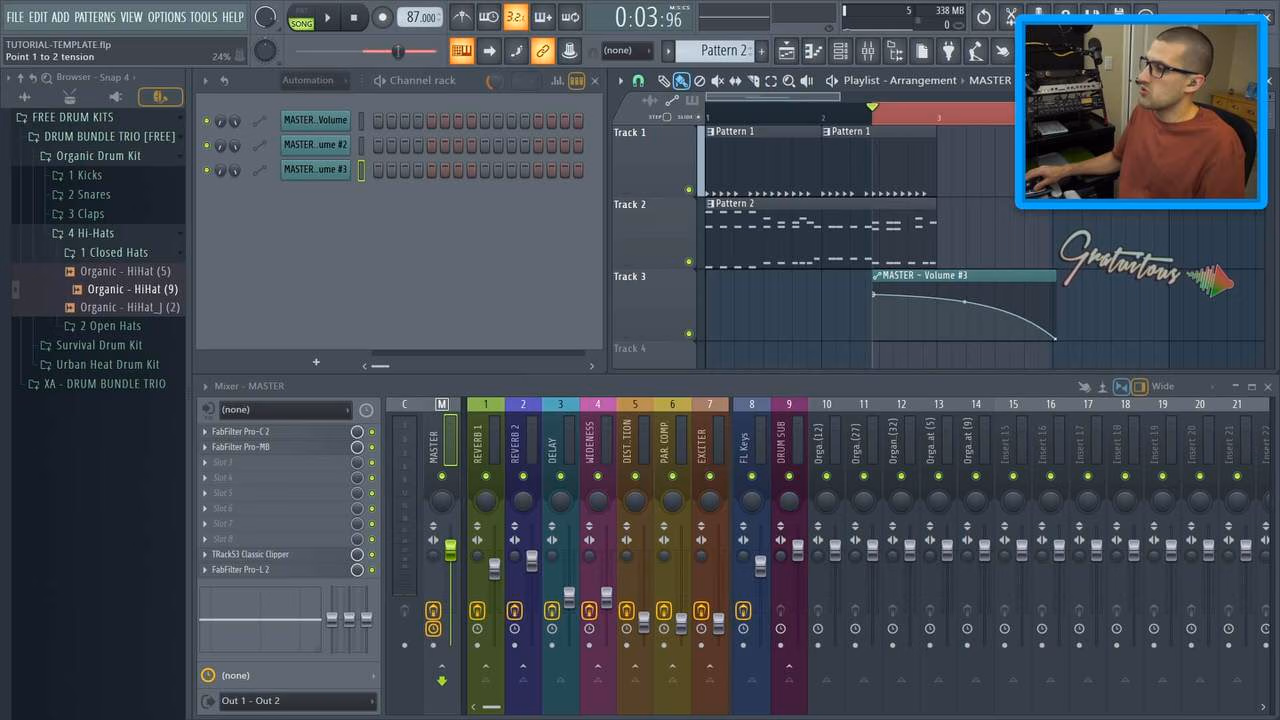Mute the MASTER..Volume channel green LED

click(207, 121)
